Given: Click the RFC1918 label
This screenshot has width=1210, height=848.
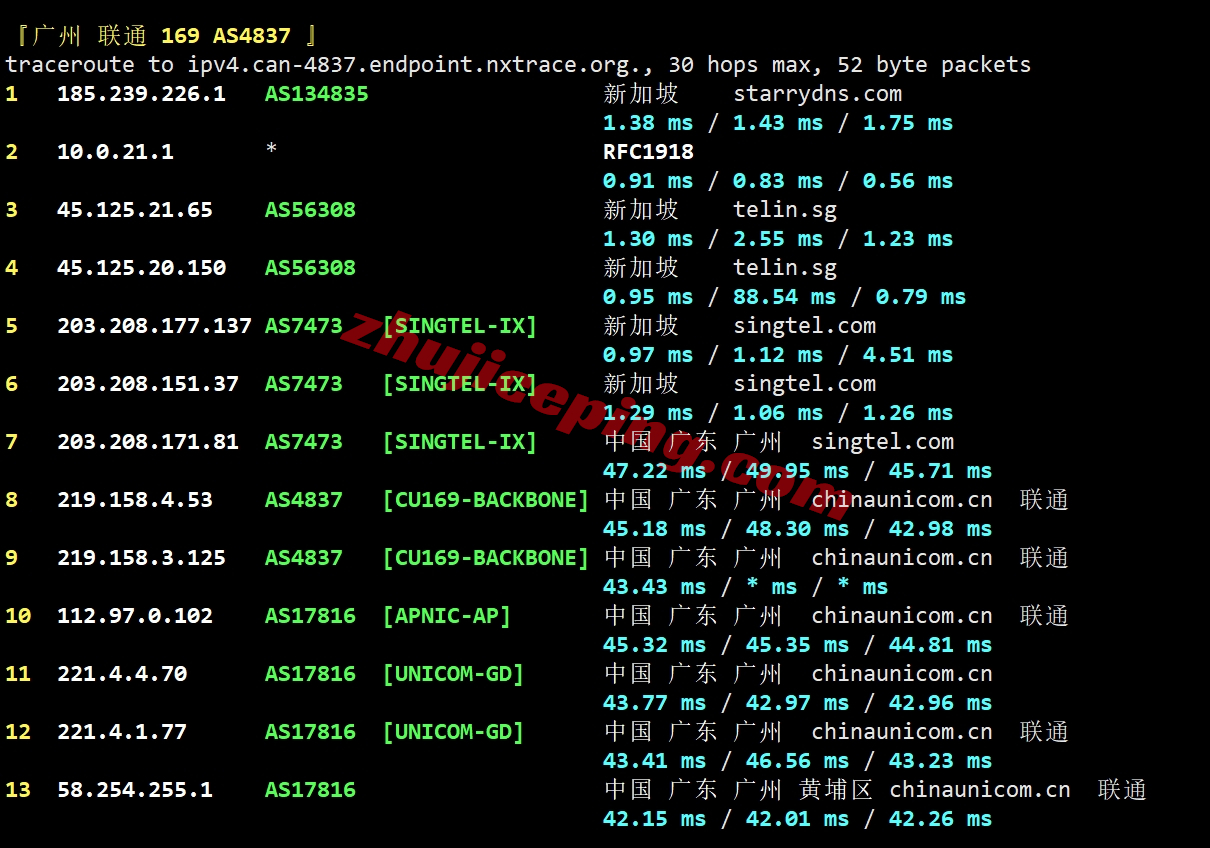Looking at the screenshot, I should pyautogui.click(x=648, y=152).
